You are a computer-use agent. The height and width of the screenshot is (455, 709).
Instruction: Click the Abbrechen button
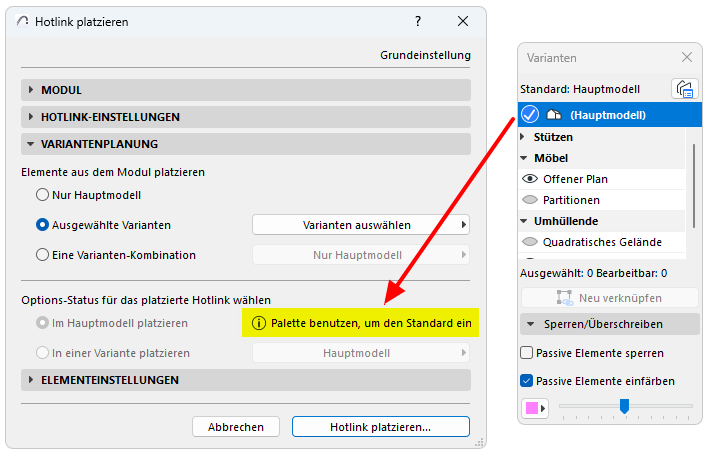(x=236, y=427)
